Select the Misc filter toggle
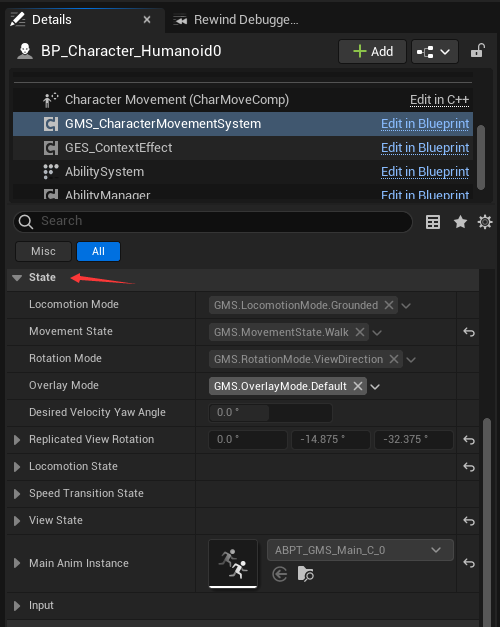This screenshot has height=627, width=500. point(43,252)
